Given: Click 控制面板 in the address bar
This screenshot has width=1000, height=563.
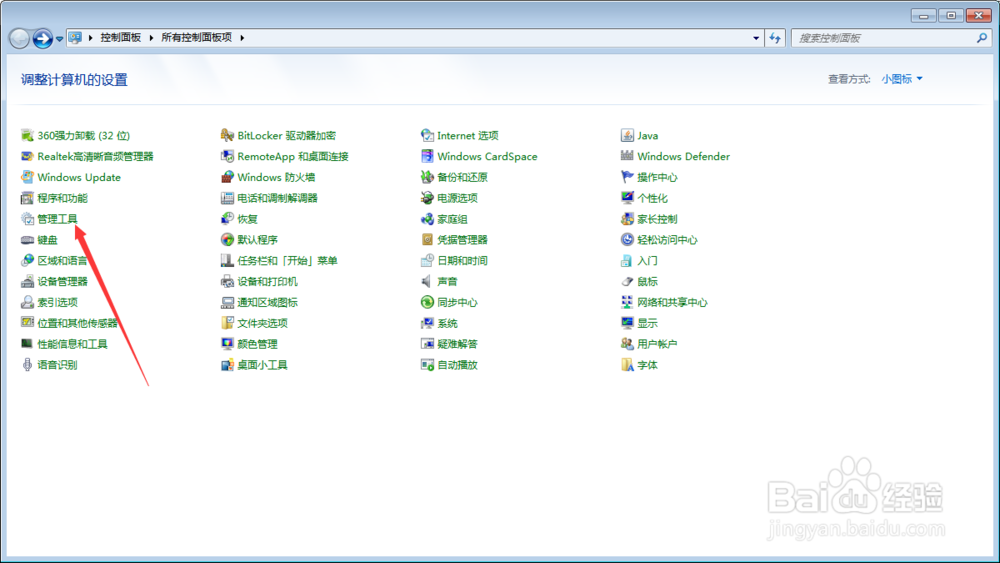Looking at the screenshot, I should coord(121,38).
